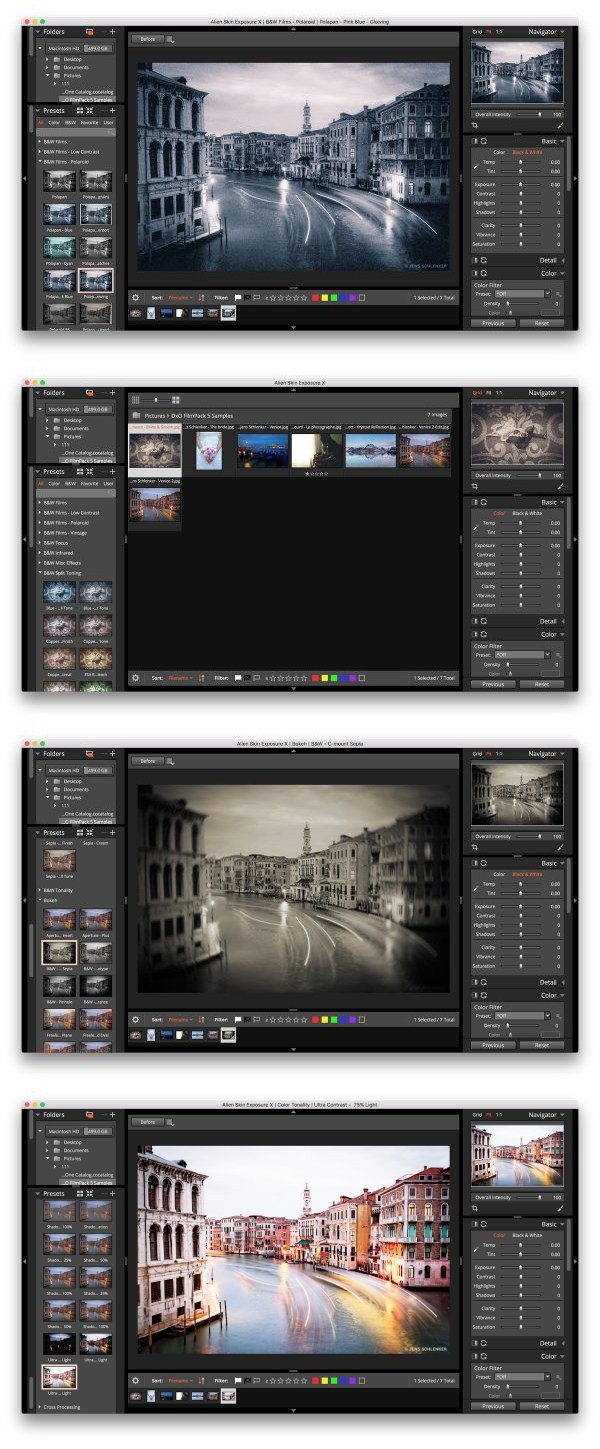Viewport: 600px width, 1449px height.
Task: Toggle Color panel enable switch in third window
Action: tap(475, 995)
